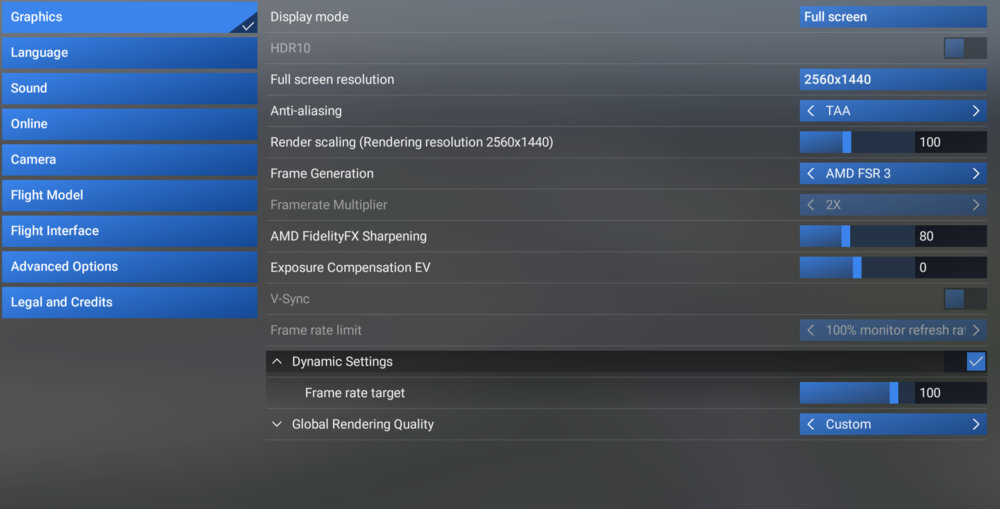The image size is (1000, 509).
Task: Open the Sound settings category
Action: tap(129, 88)
